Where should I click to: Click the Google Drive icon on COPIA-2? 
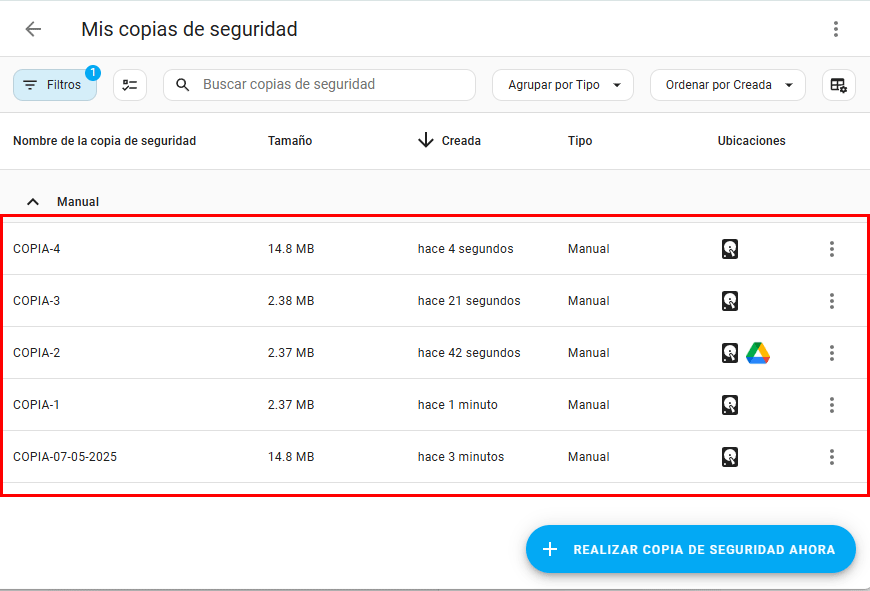coord(758,353)
